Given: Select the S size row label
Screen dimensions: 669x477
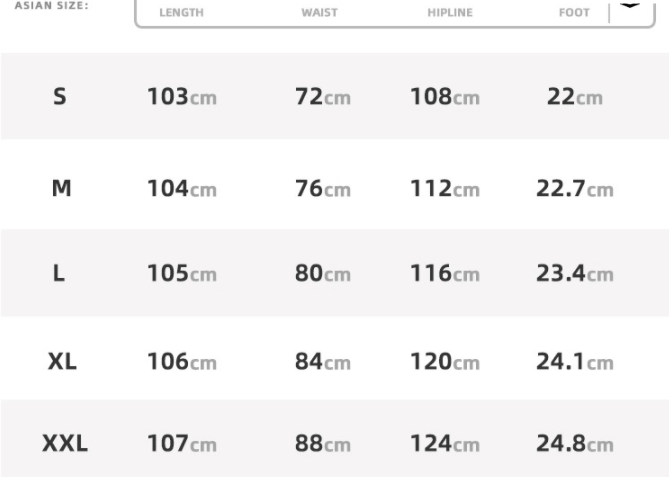Looking at the screenshot, I should pos(60,97).
